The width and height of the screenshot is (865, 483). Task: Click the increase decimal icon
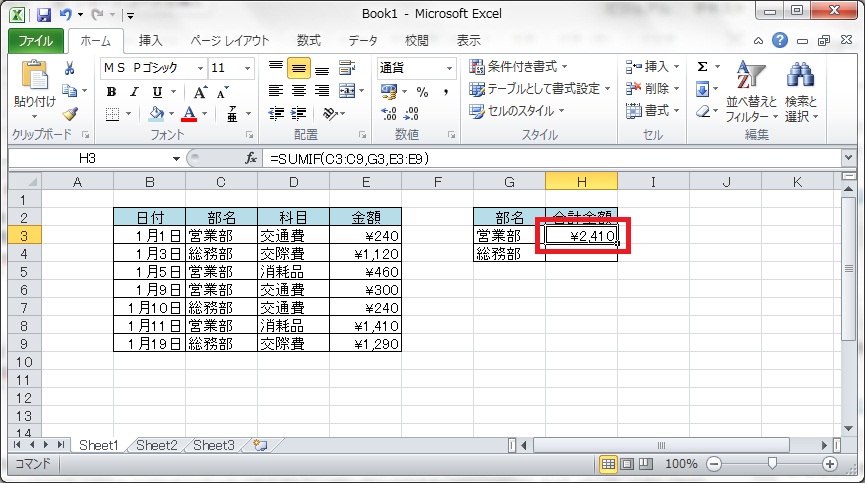pos(389,114)
